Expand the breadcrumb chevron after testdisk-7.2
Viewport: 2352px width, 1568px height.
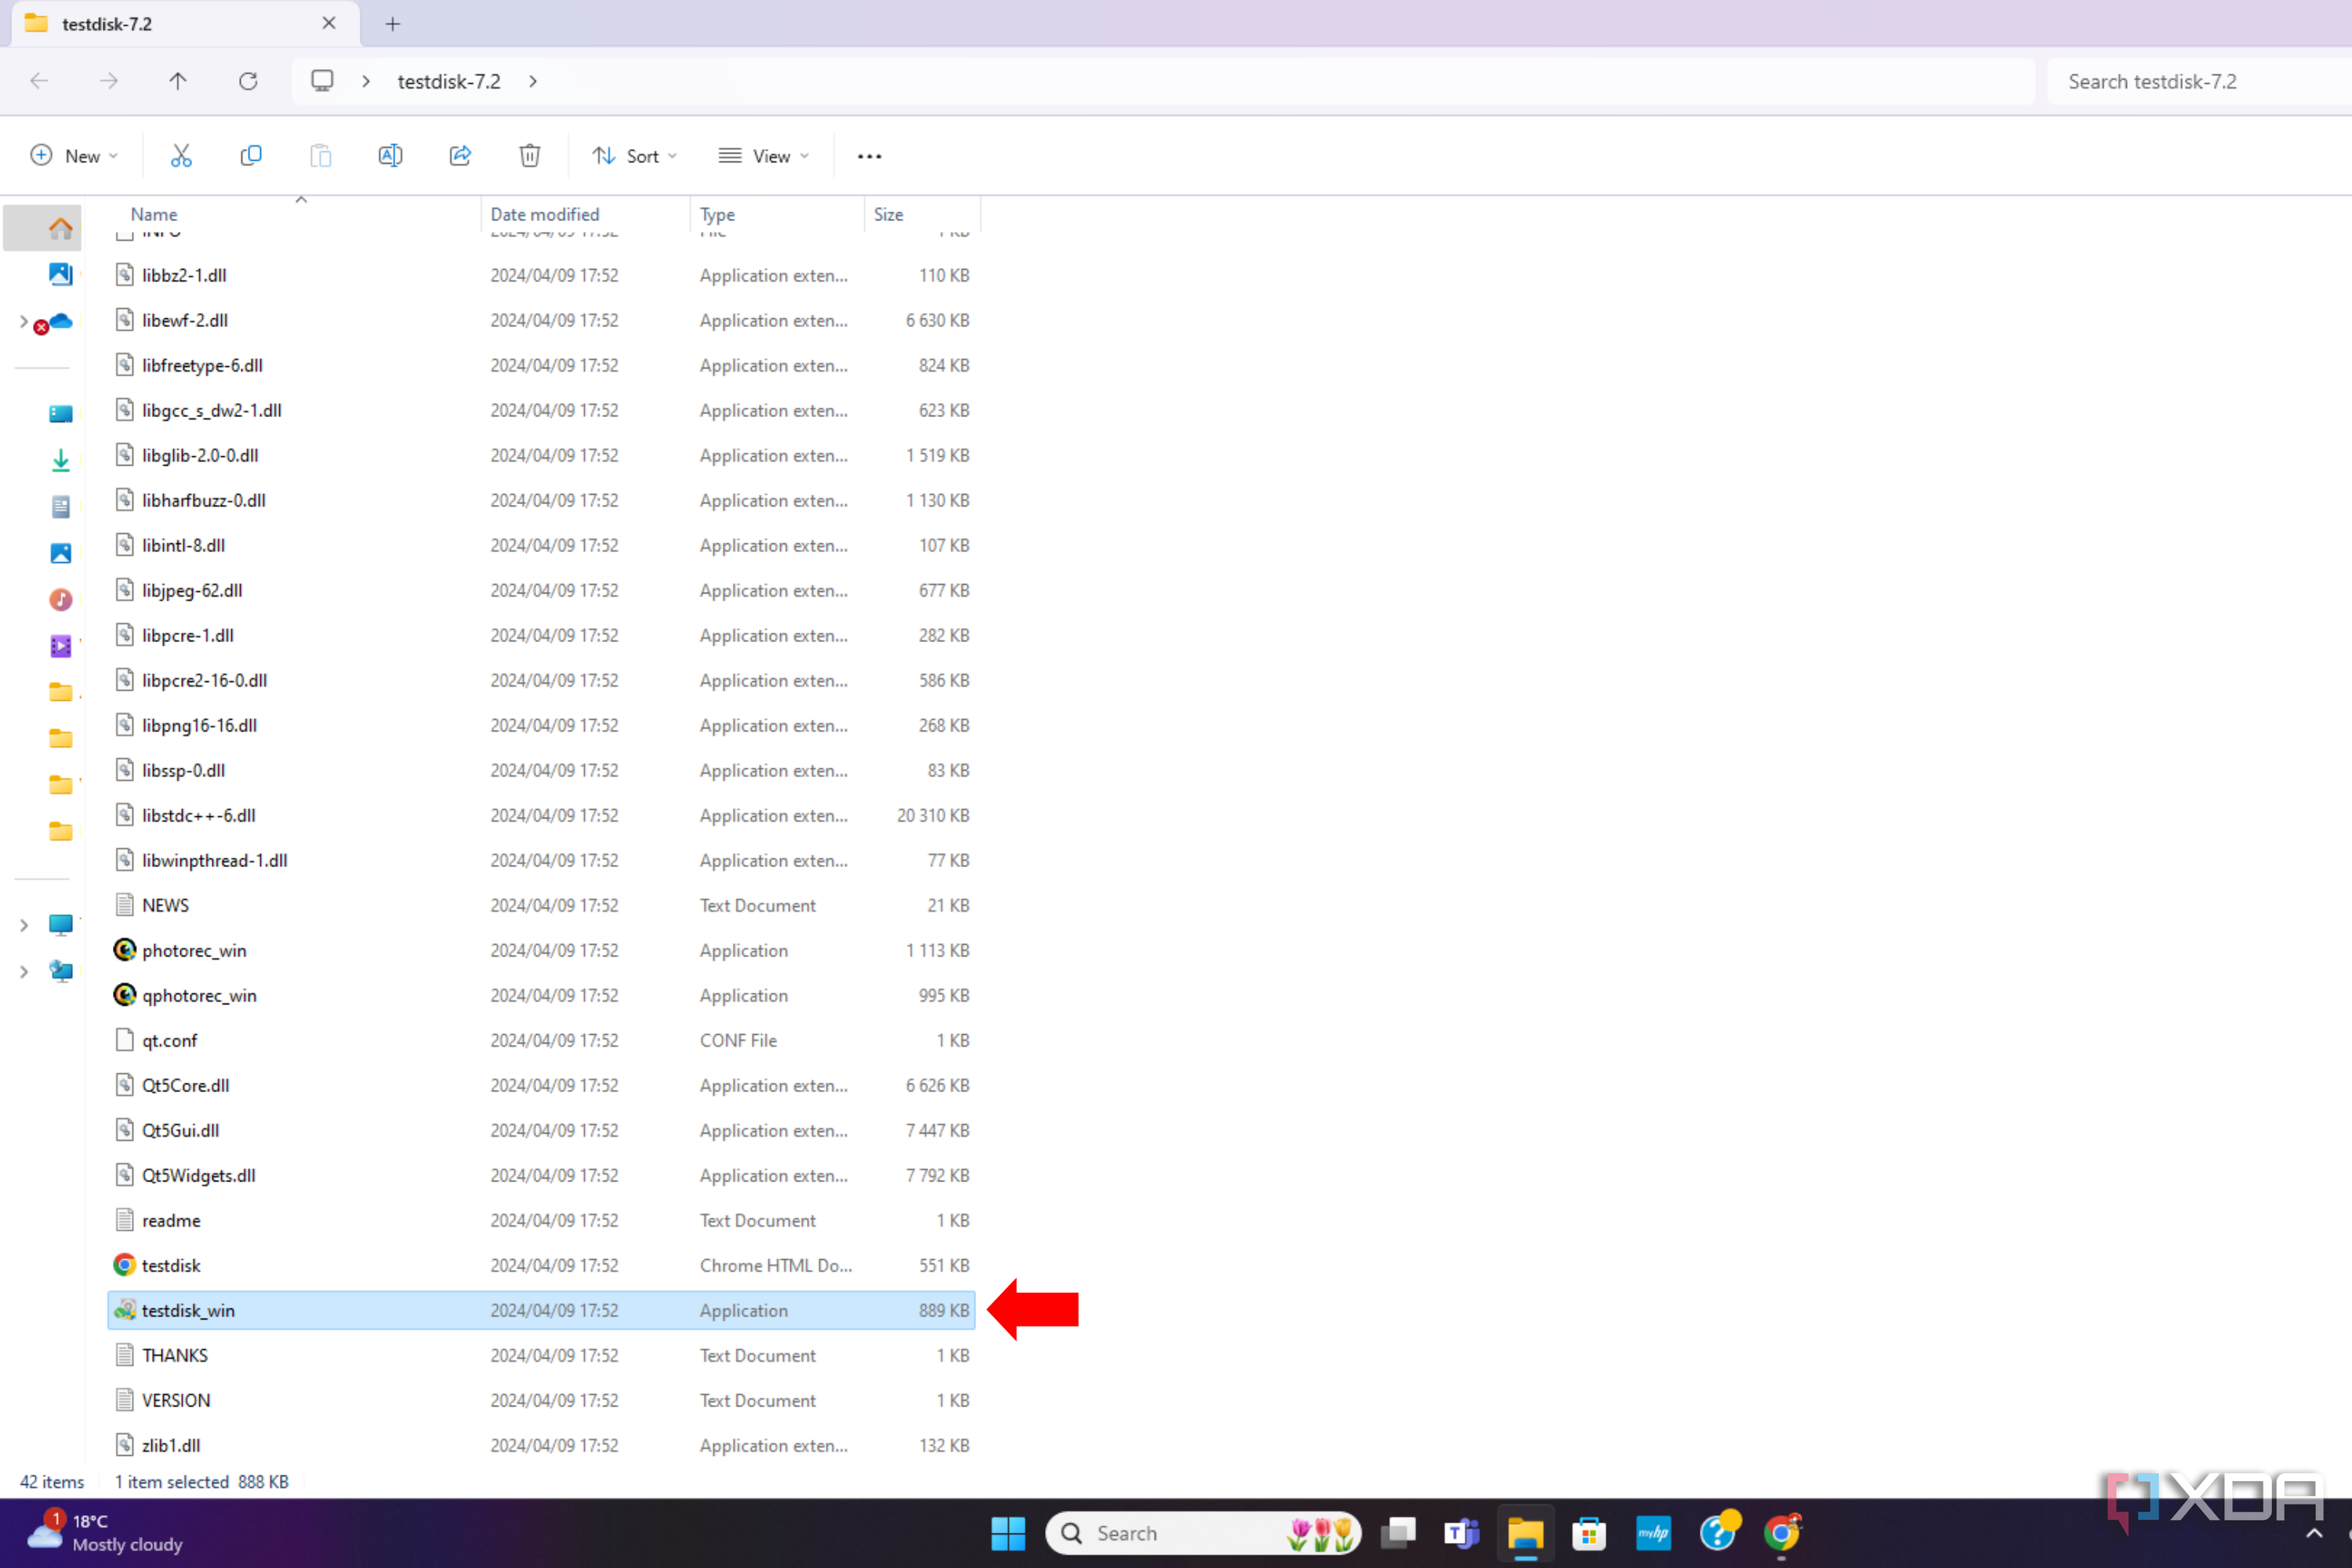[533, 81]
